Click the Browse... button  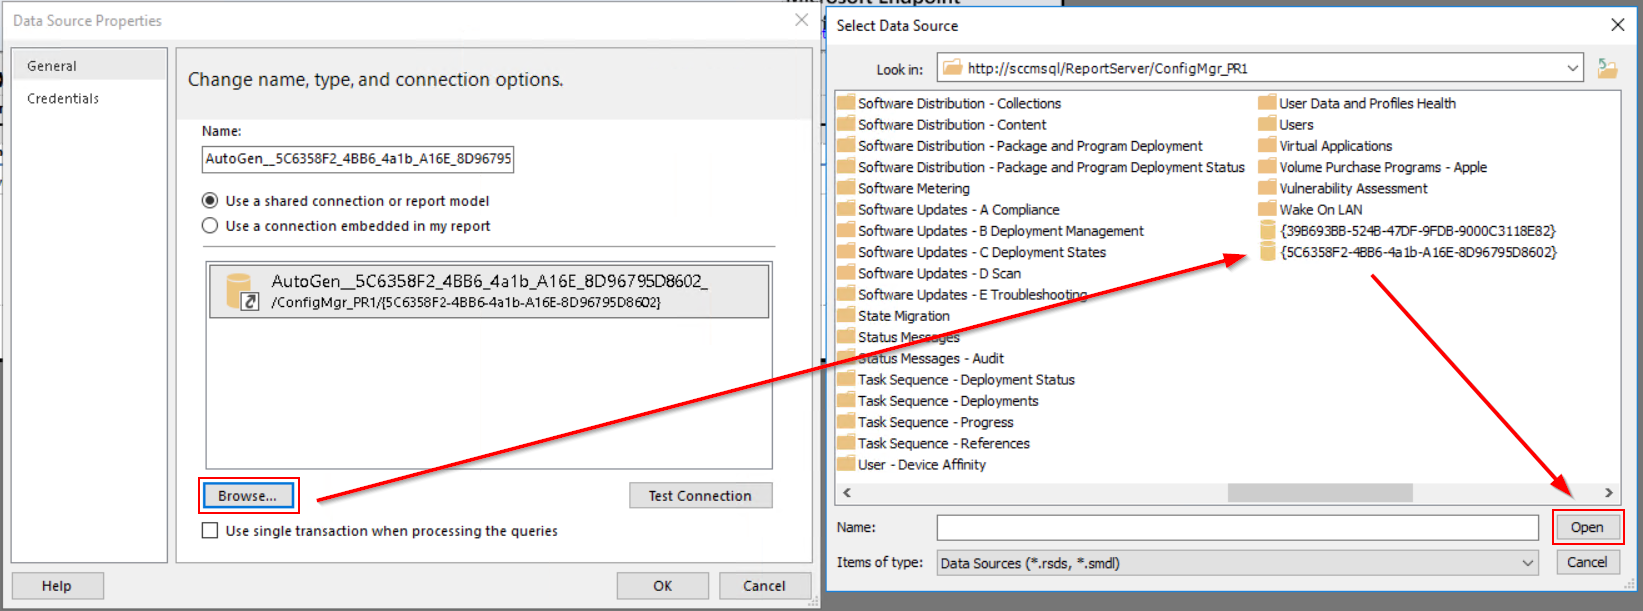point(248,496)
